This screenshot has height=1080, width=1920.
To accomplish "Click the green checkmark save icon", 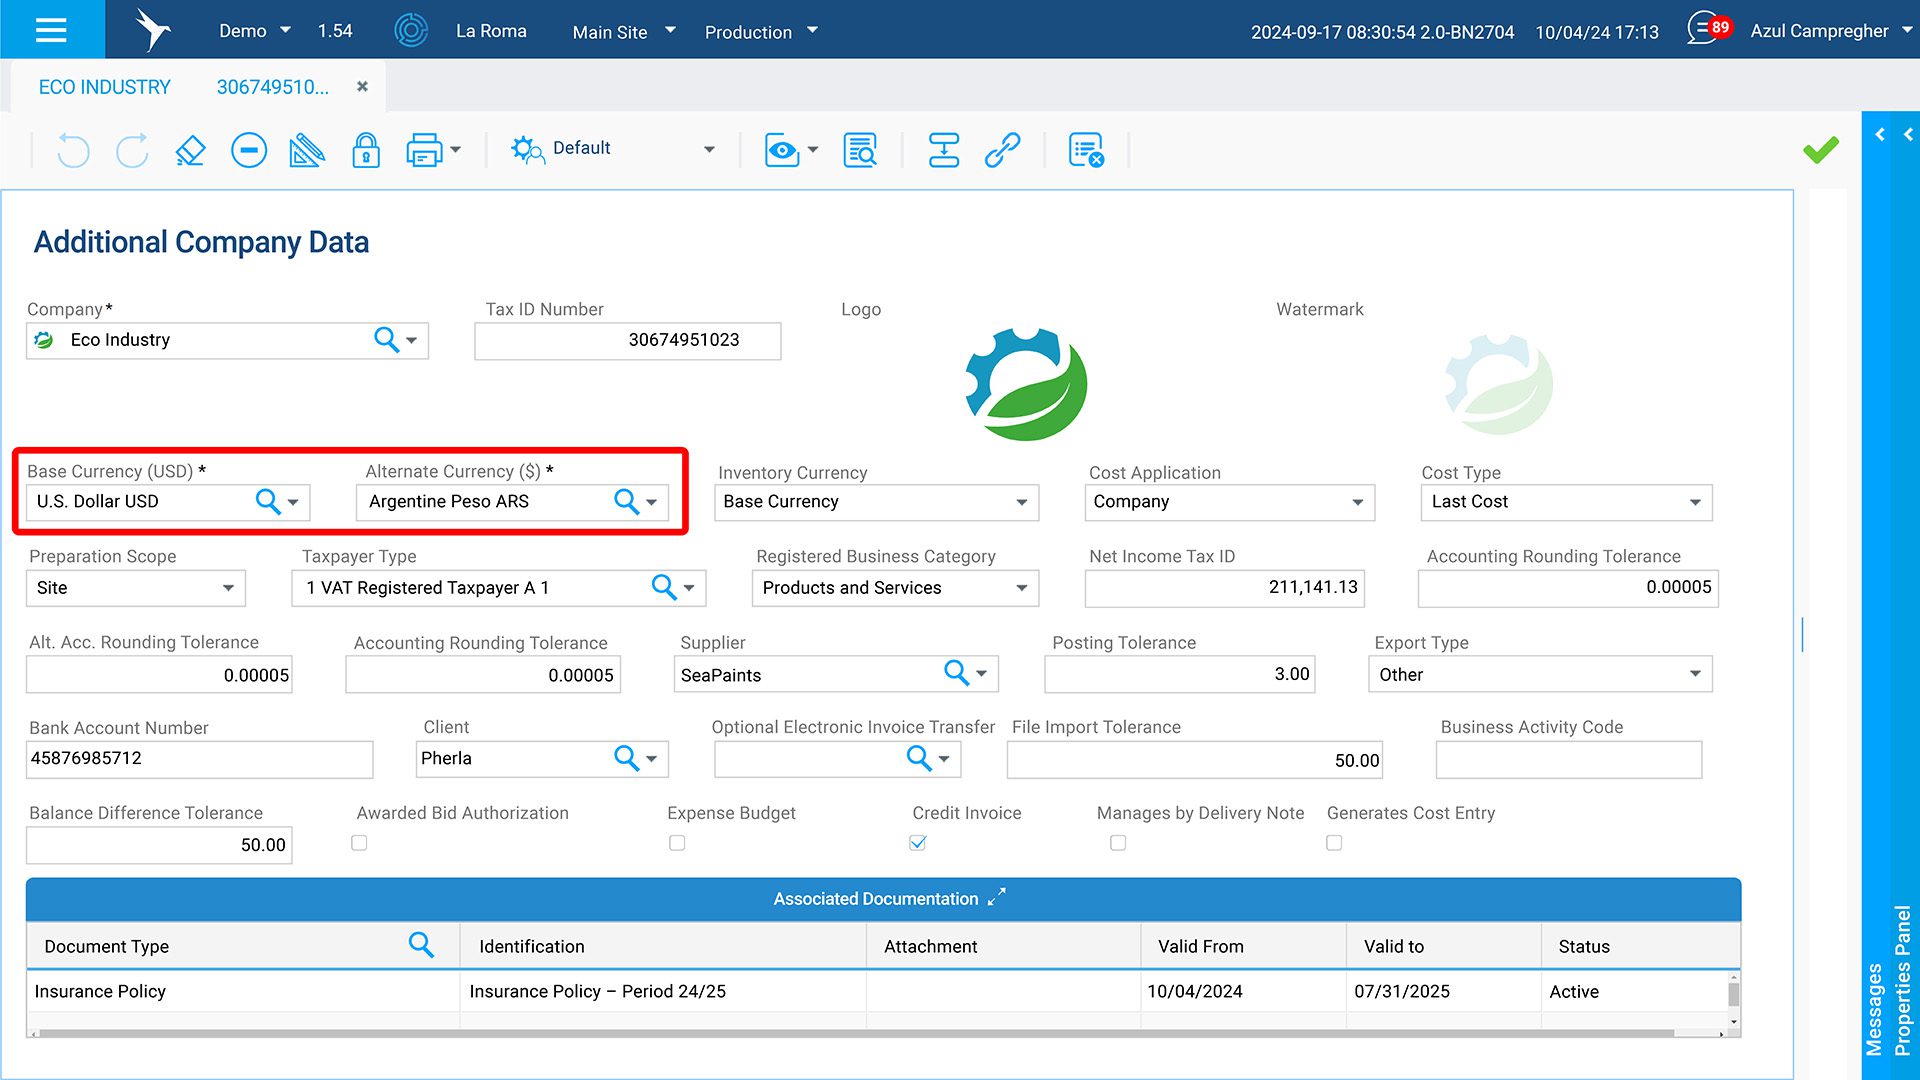I will (x=1820, y=150).
